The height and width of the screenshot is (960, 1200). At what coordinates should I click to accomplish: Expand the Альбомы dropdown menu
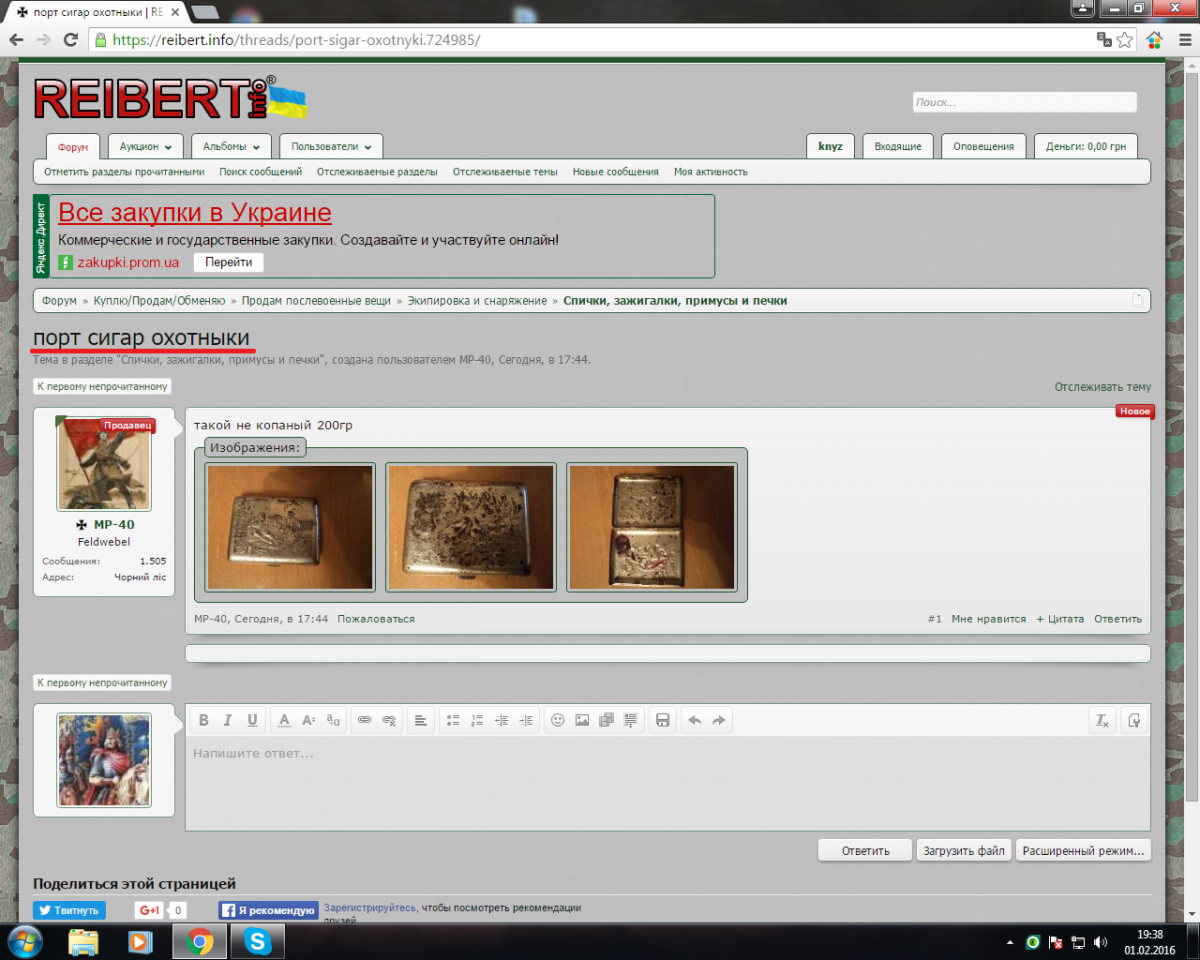[231, 146]
